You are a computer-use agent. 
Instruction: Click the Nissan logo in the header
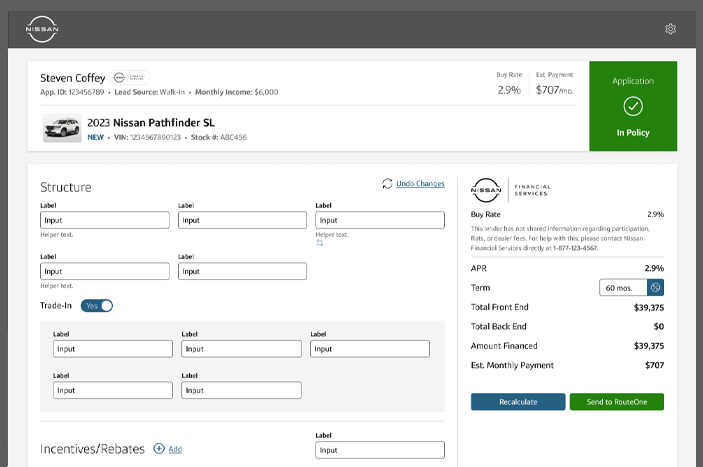(42, 29)
